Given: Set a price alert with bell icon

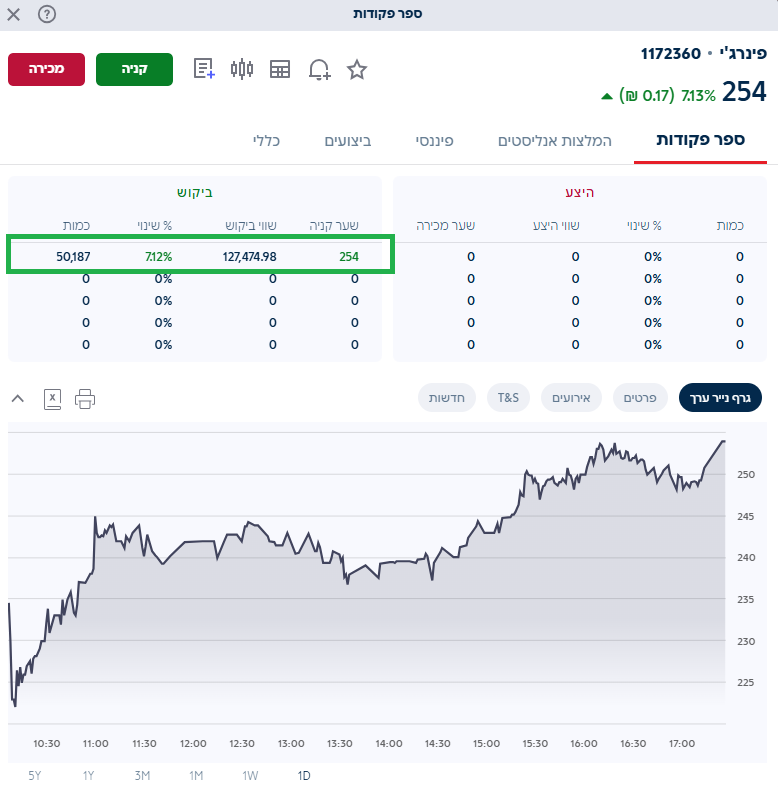Looking at the screenshot, I should [319, 69].
